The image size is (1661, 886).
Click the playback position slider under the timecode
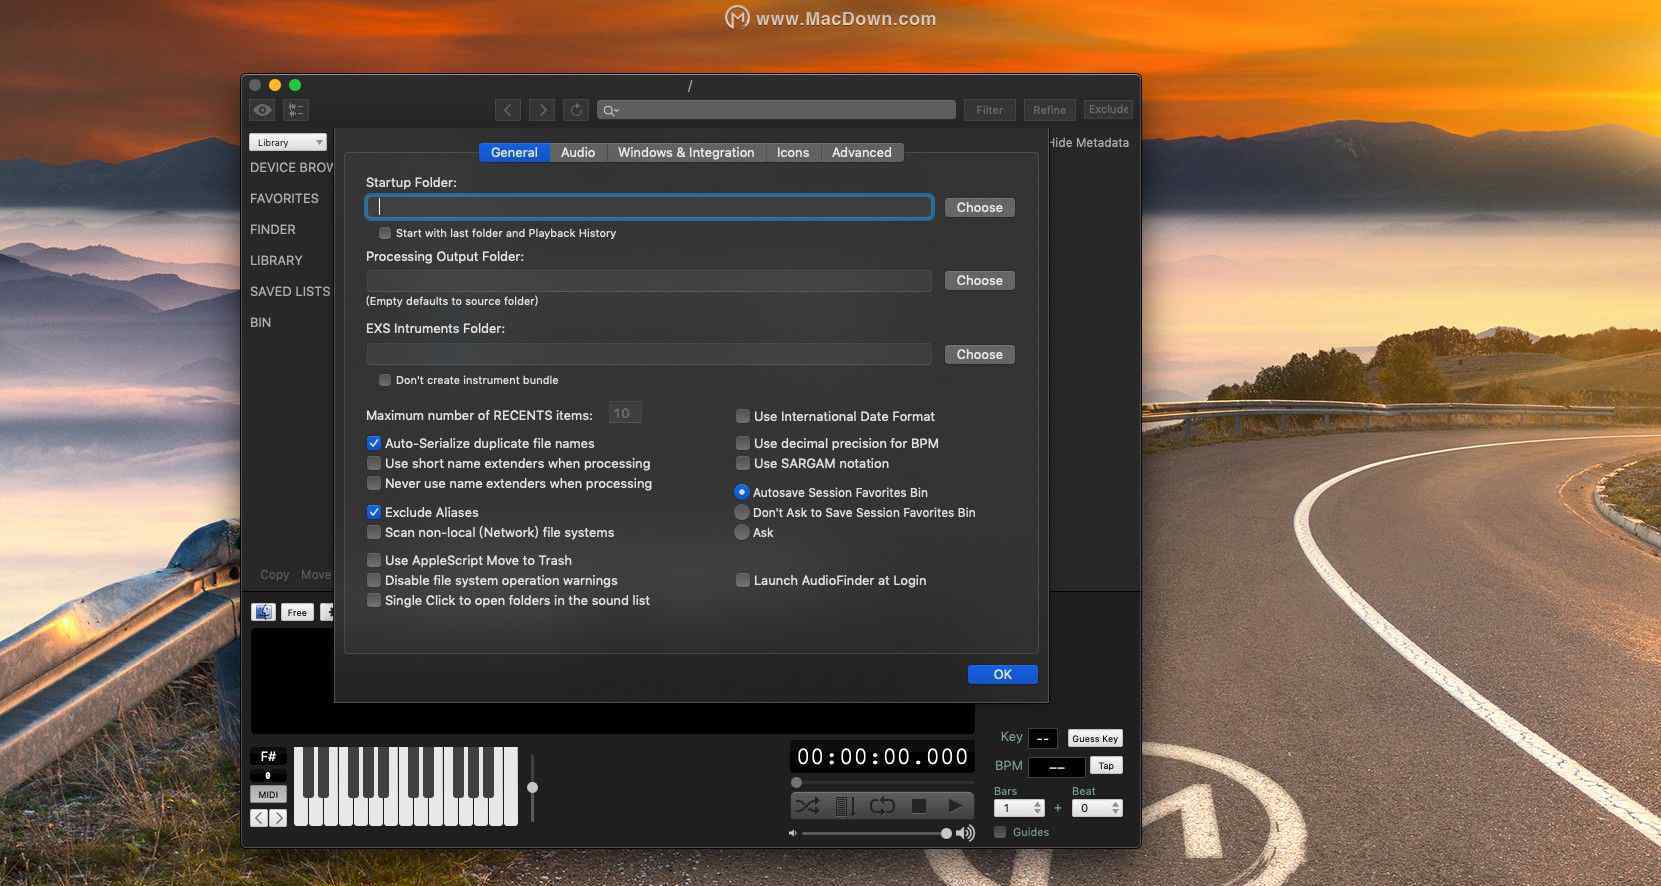click(x=882, y=782)
